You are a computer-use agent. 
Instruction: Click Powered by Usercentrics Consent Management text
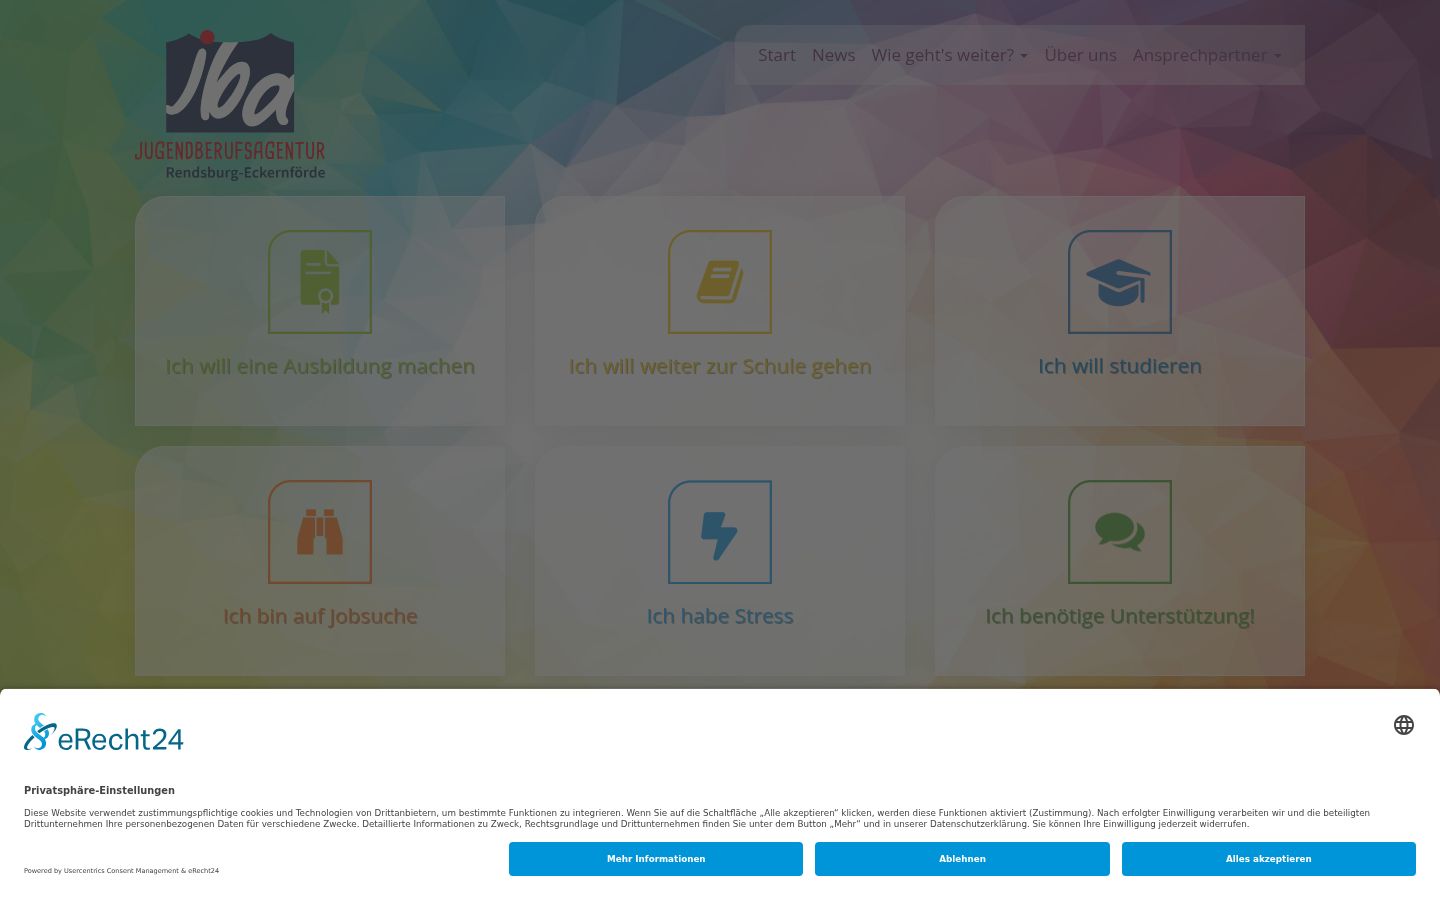coord(121,870)
